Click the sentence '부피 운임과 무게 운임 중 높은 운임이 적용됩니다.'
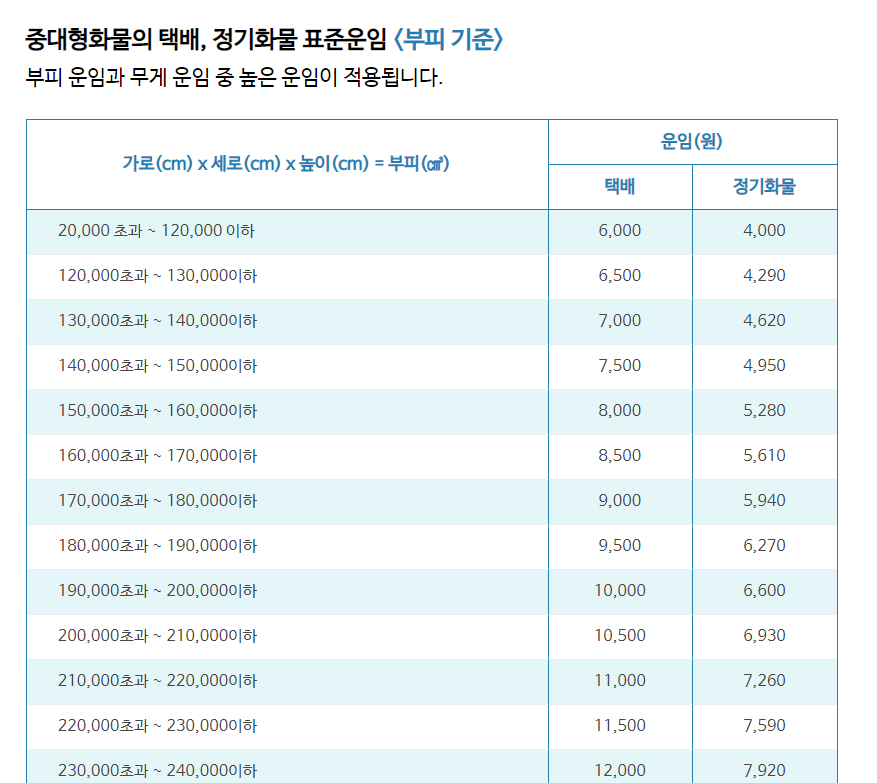The image size is (877, 783). [234, 77]
